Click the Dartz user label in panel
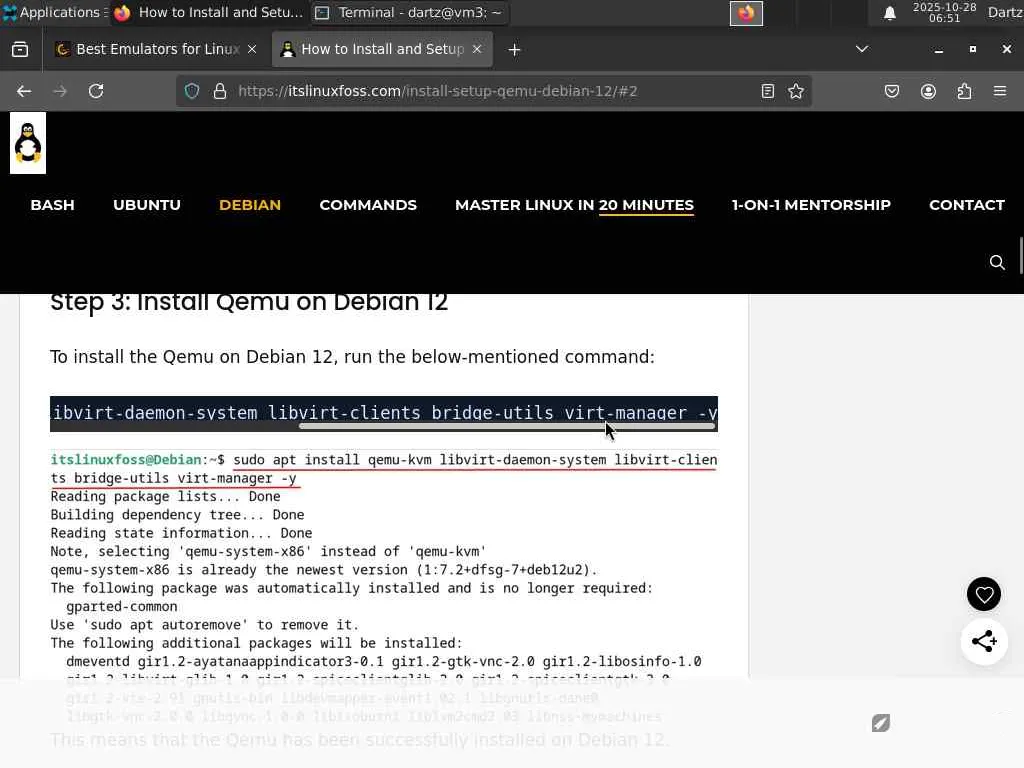 click(1005, 12)
